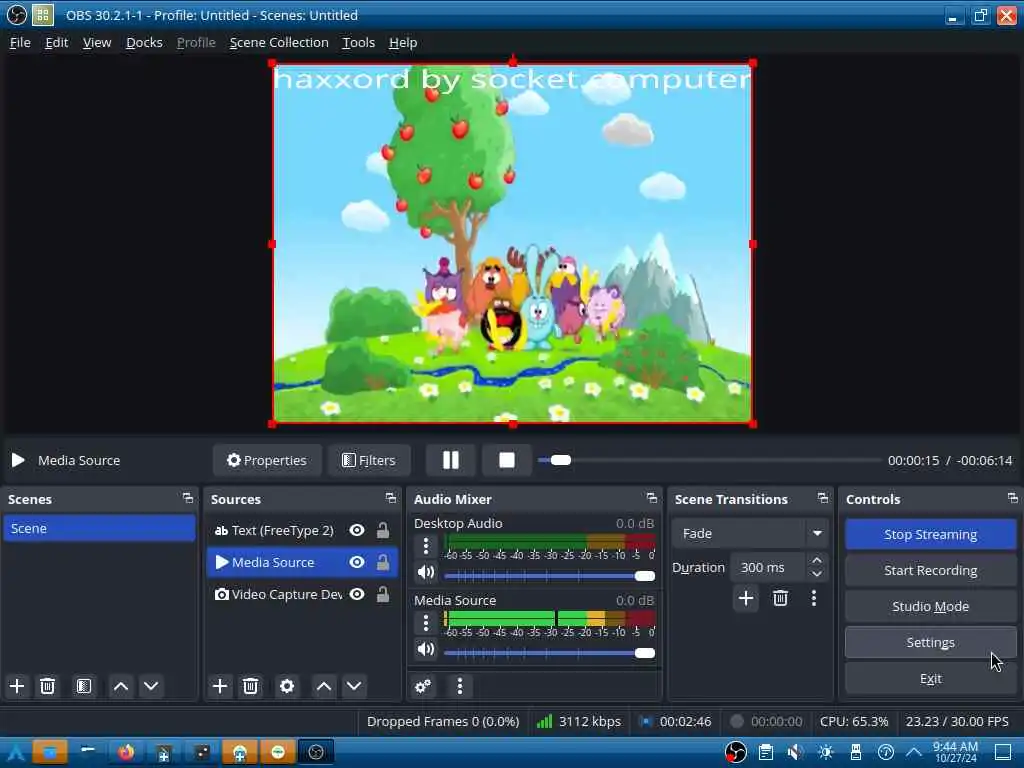Undock the Audio Mixer panel
This screenshot has height=768, width=1024.
click(x=652, y=498)
